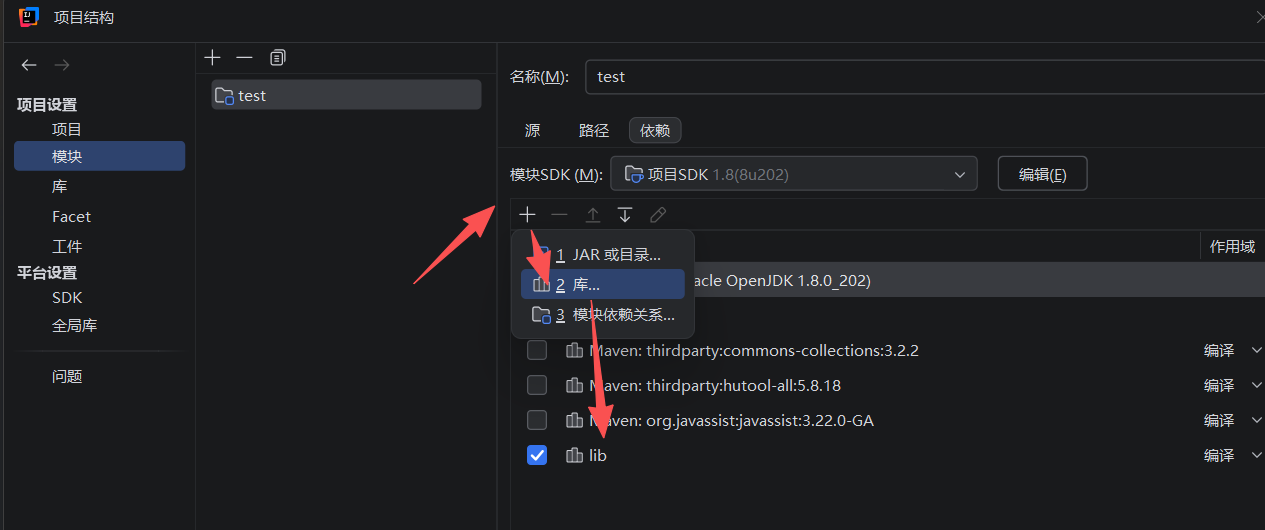Enable export for commons-collections dependency
Screen dimensions: 1265x530
(537, 350)
